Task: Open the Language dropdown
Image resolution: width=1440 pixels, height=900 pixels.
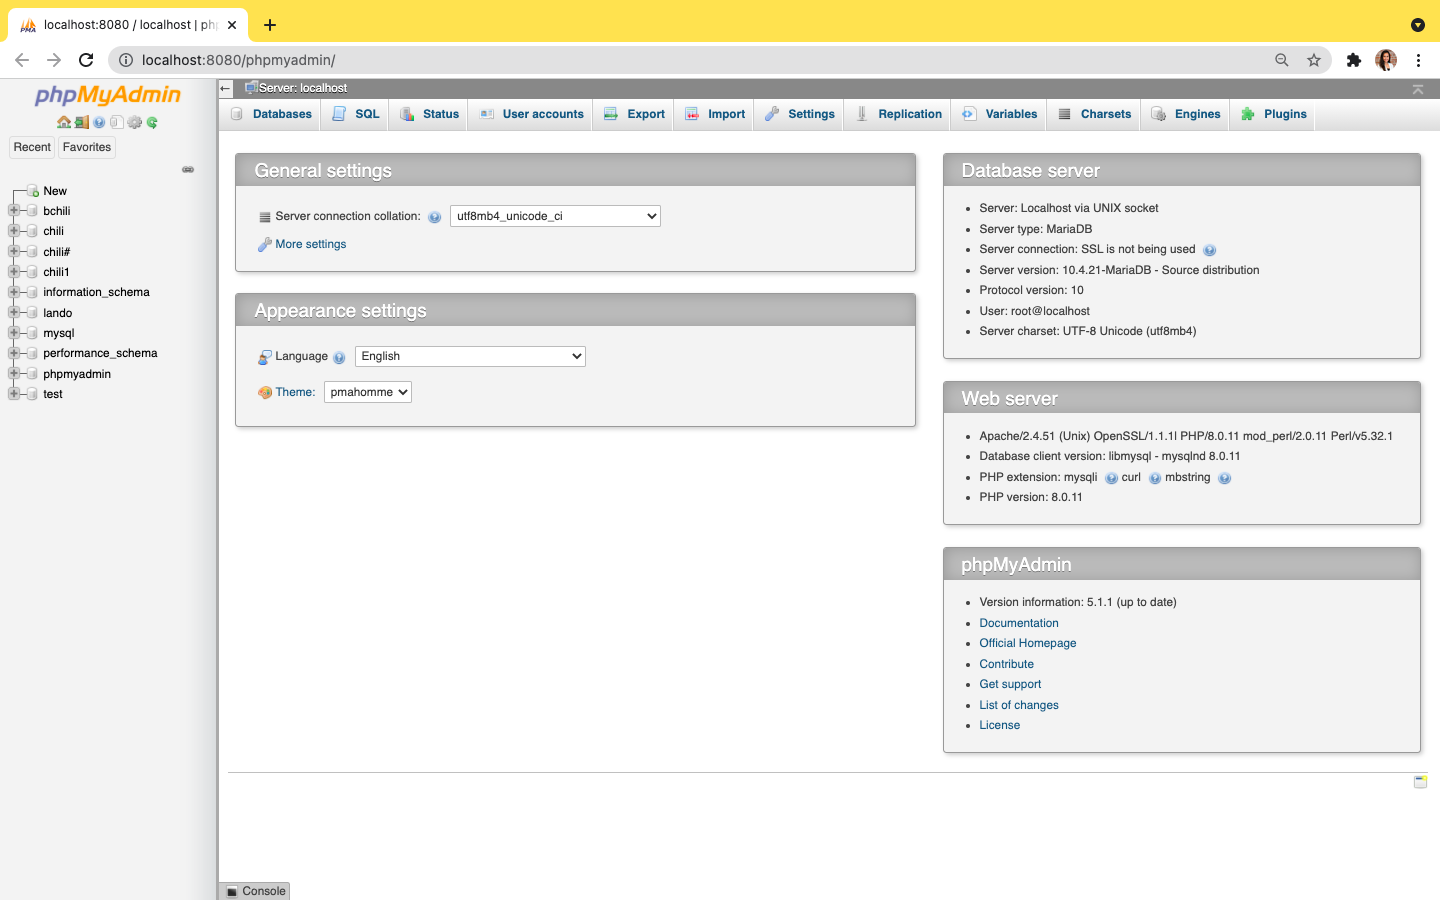Action: pyautogui.click(x=470, y=356)
